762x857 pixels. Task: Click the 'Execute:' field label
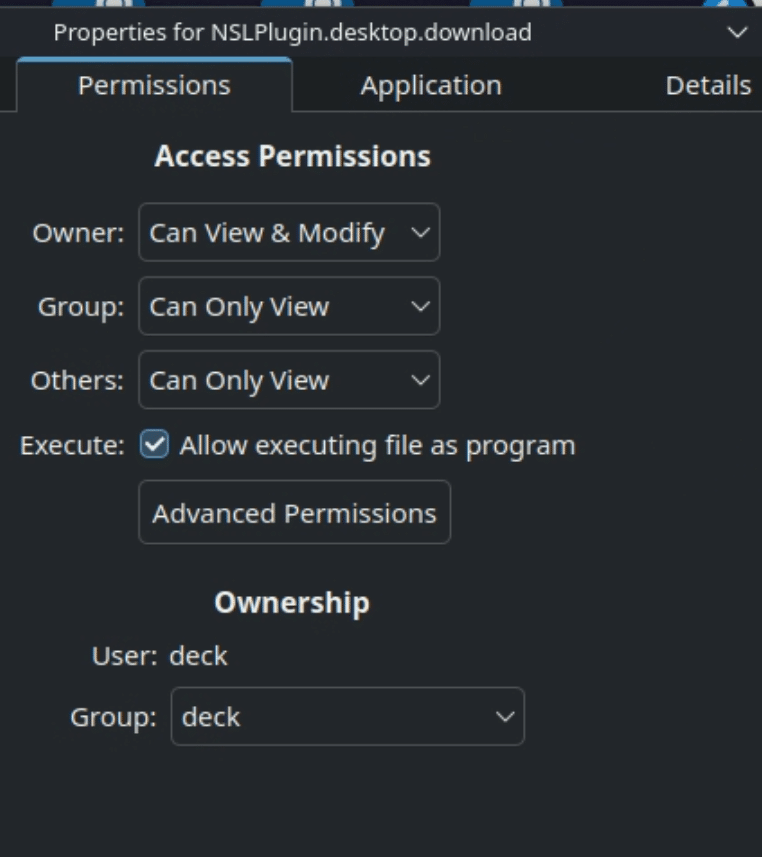point(72,445)
